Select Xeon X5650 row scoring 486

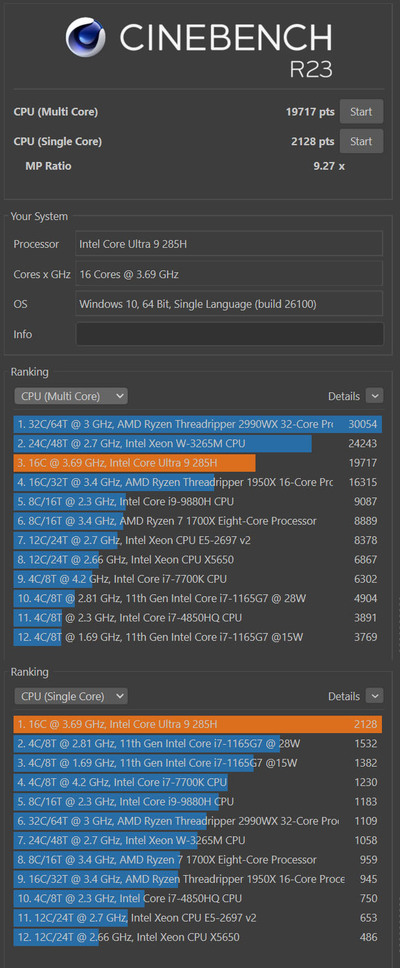tap(198, 937)
